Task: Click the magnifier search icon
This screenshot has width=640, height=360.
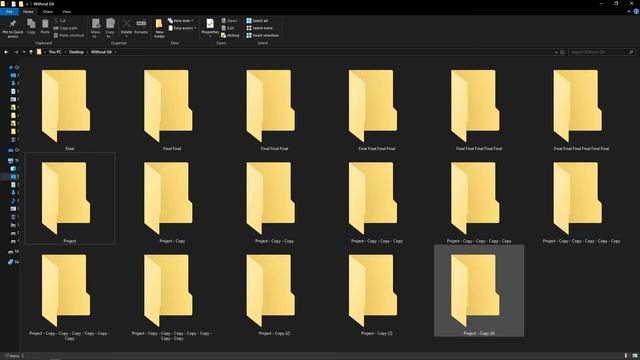Action: pos(631,52)
